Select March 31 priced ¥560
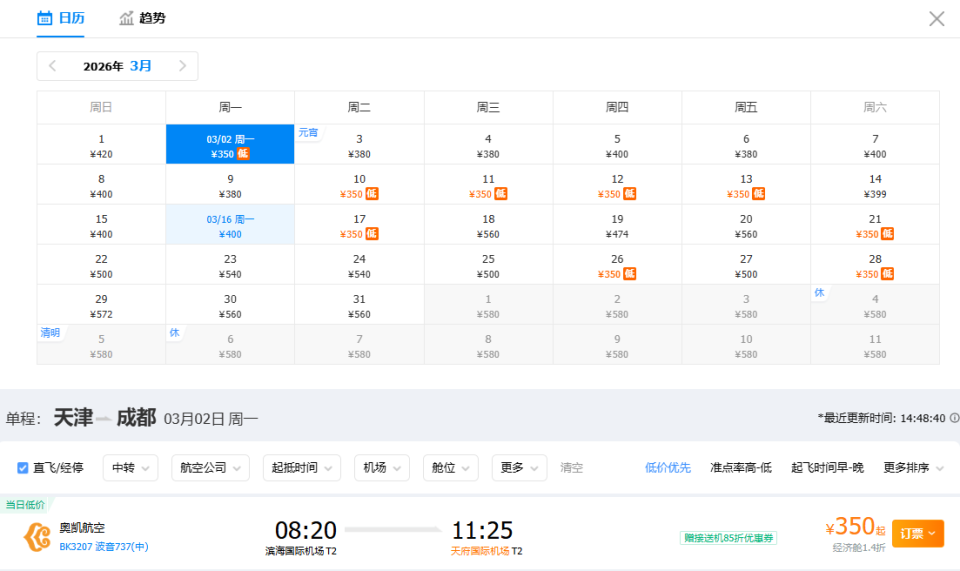The height and width of the screenshot is (571, 960). click(x=359, y=305)
